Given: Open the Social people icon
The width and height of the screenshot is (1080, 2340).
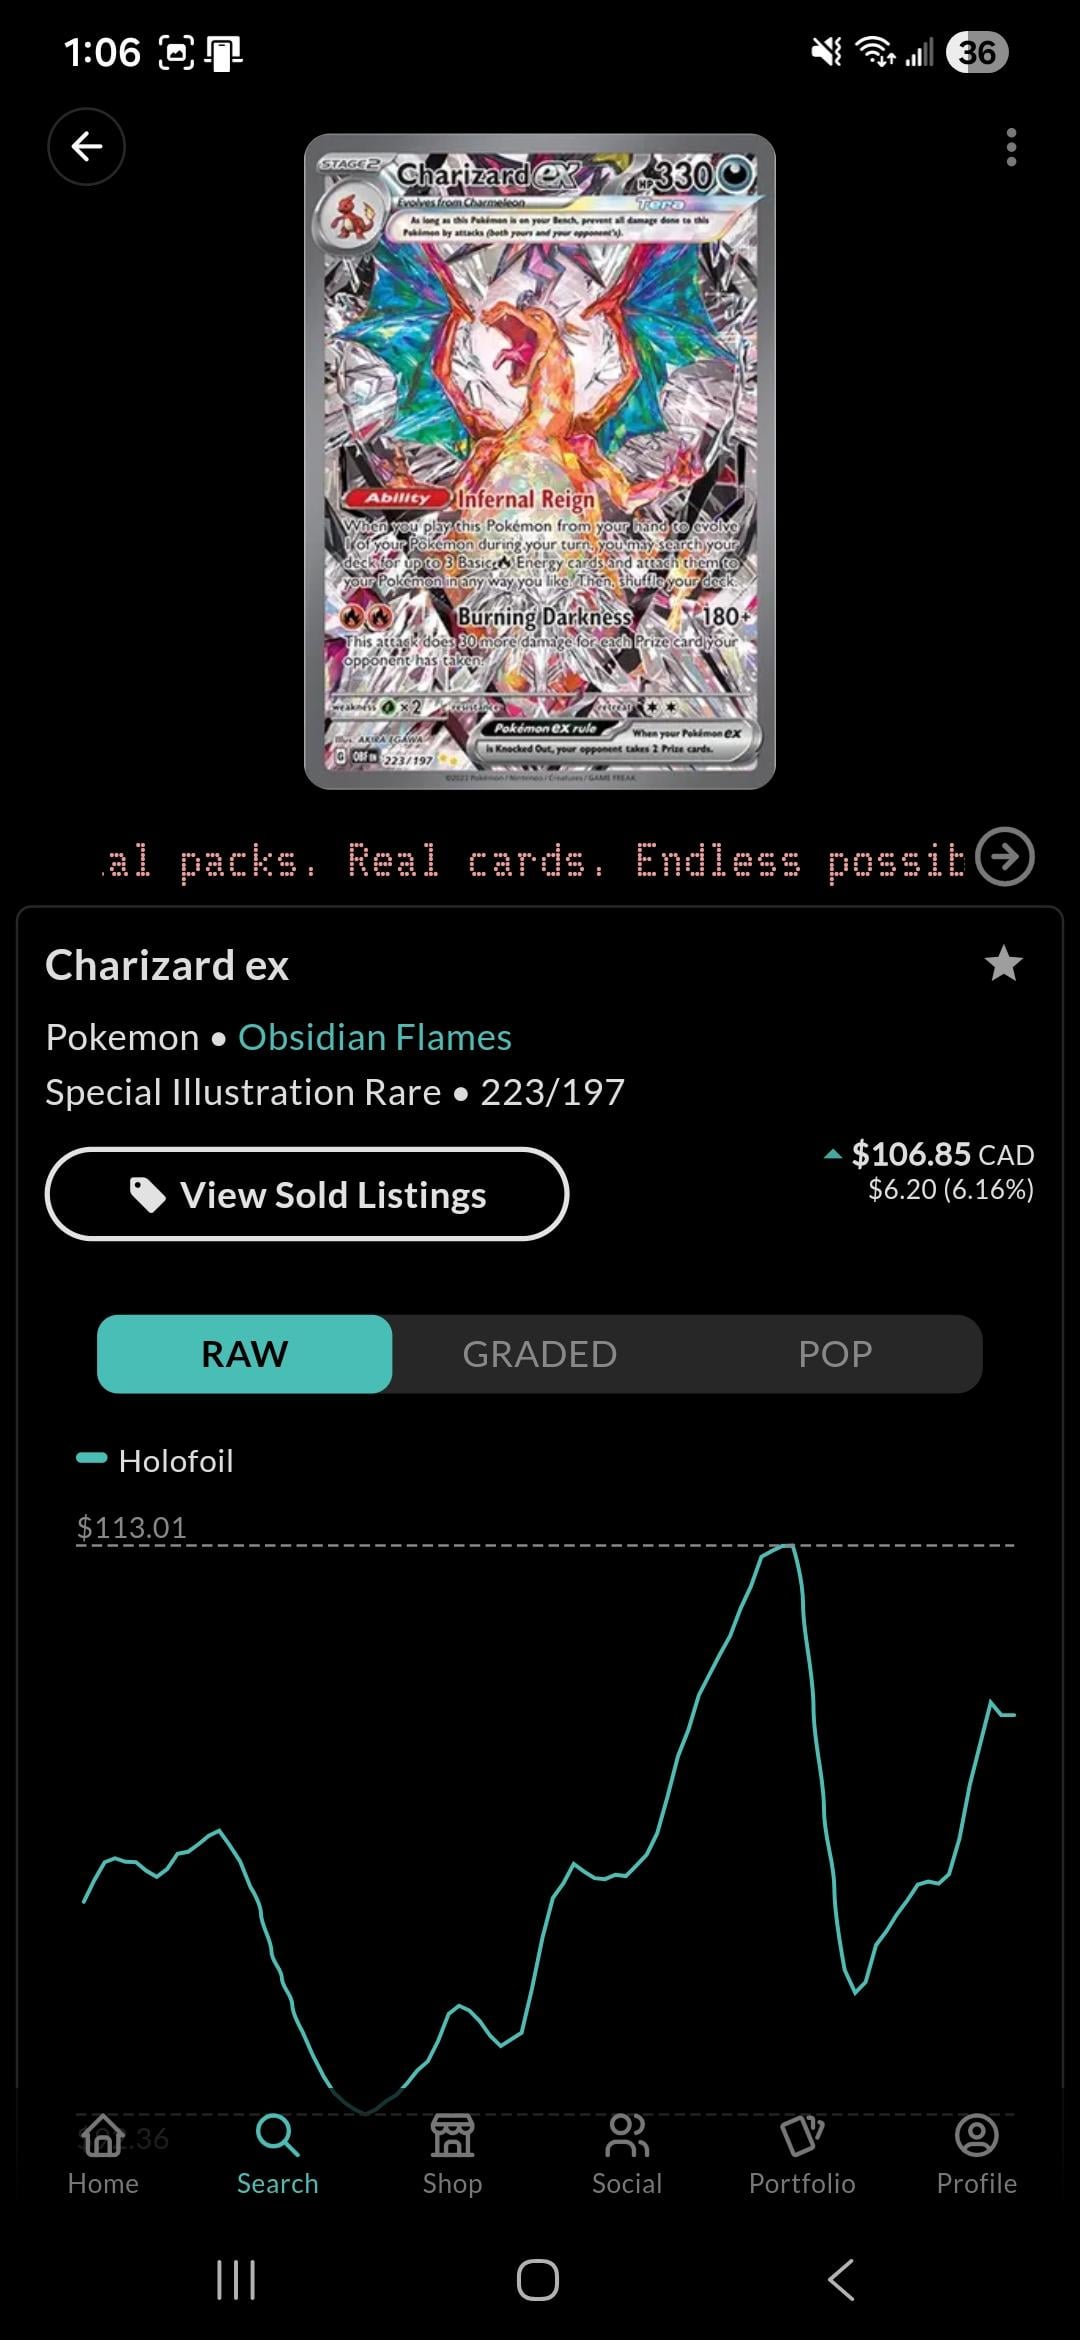Looking at the screenshot, I should (627, 2136).
